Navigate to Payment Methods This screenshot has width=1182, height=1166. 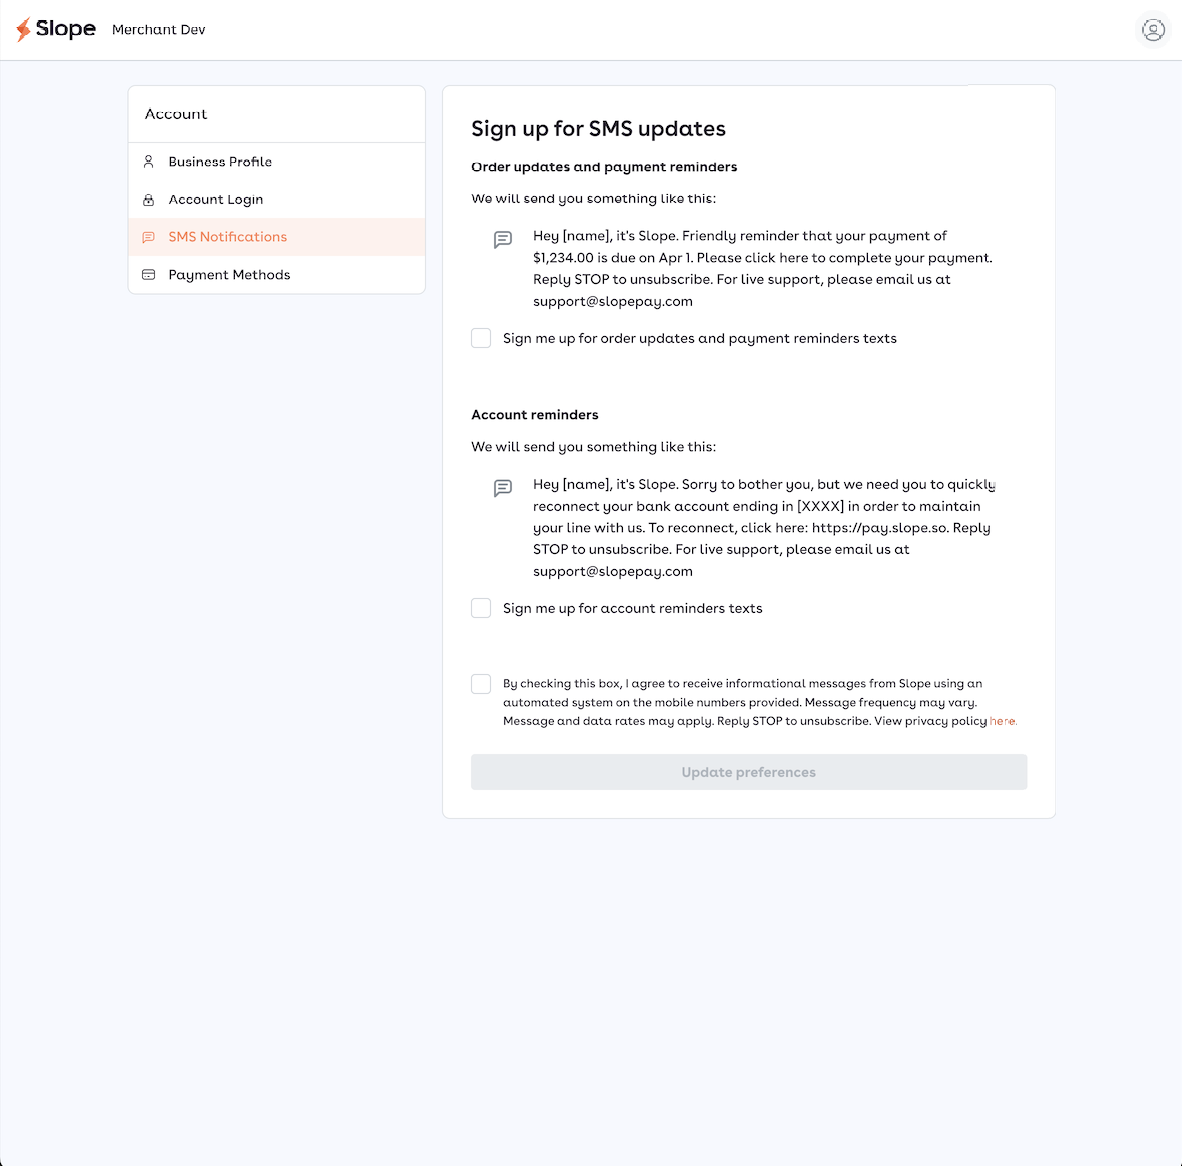[x=229, y=275]
